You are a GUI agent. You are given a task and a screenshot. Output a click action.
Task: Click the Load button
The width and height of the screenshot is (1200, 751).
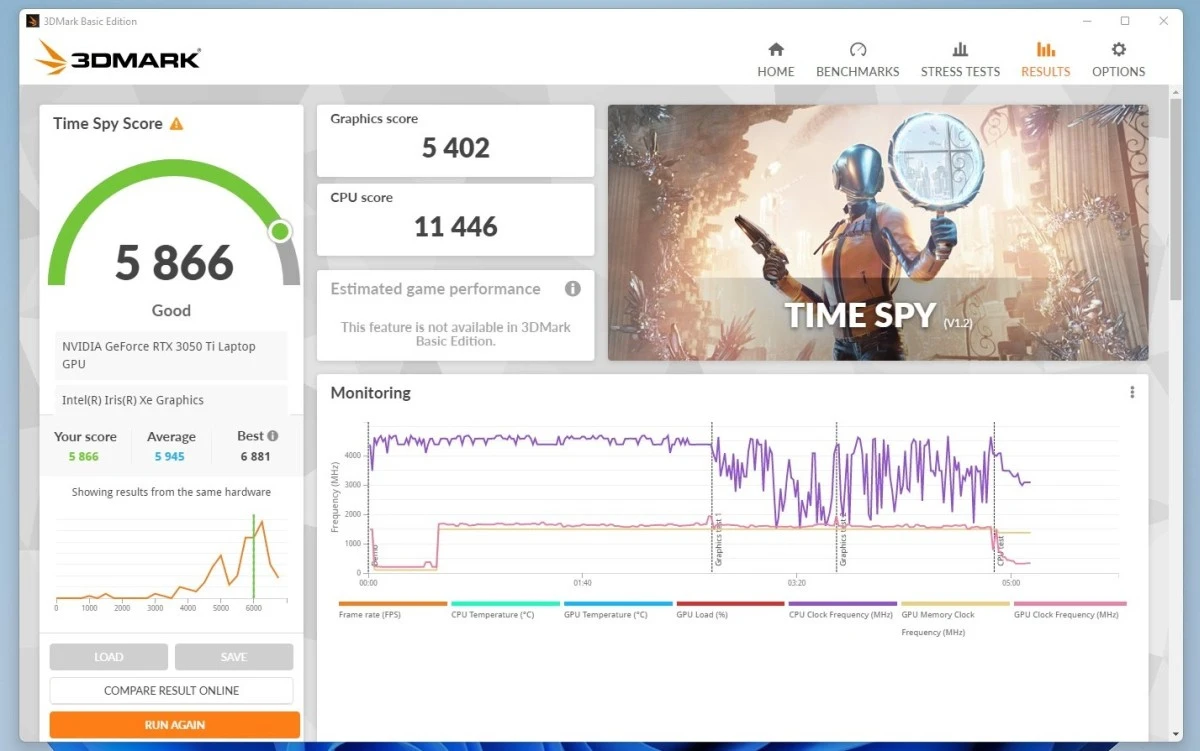click(x=109, y=657)
